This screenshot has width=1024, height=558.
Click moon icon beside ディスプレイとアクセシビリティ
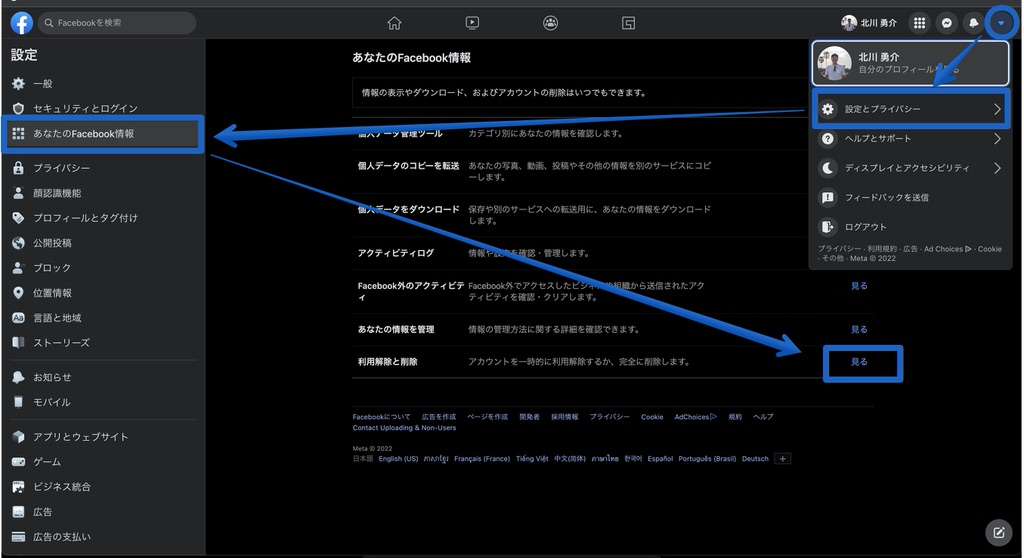click(x=827, y=168)
